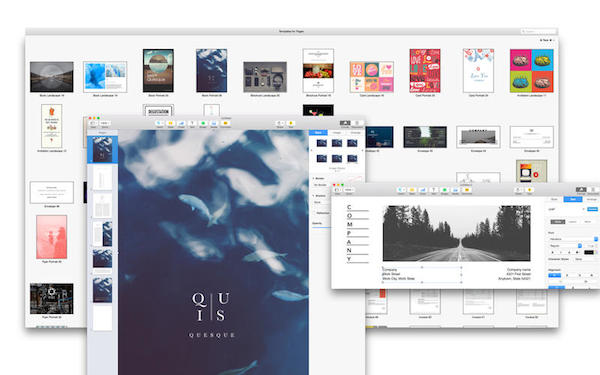This screenshot has width=600, height=375.
Task: Select left text alignment button
Action: (554, 275)
